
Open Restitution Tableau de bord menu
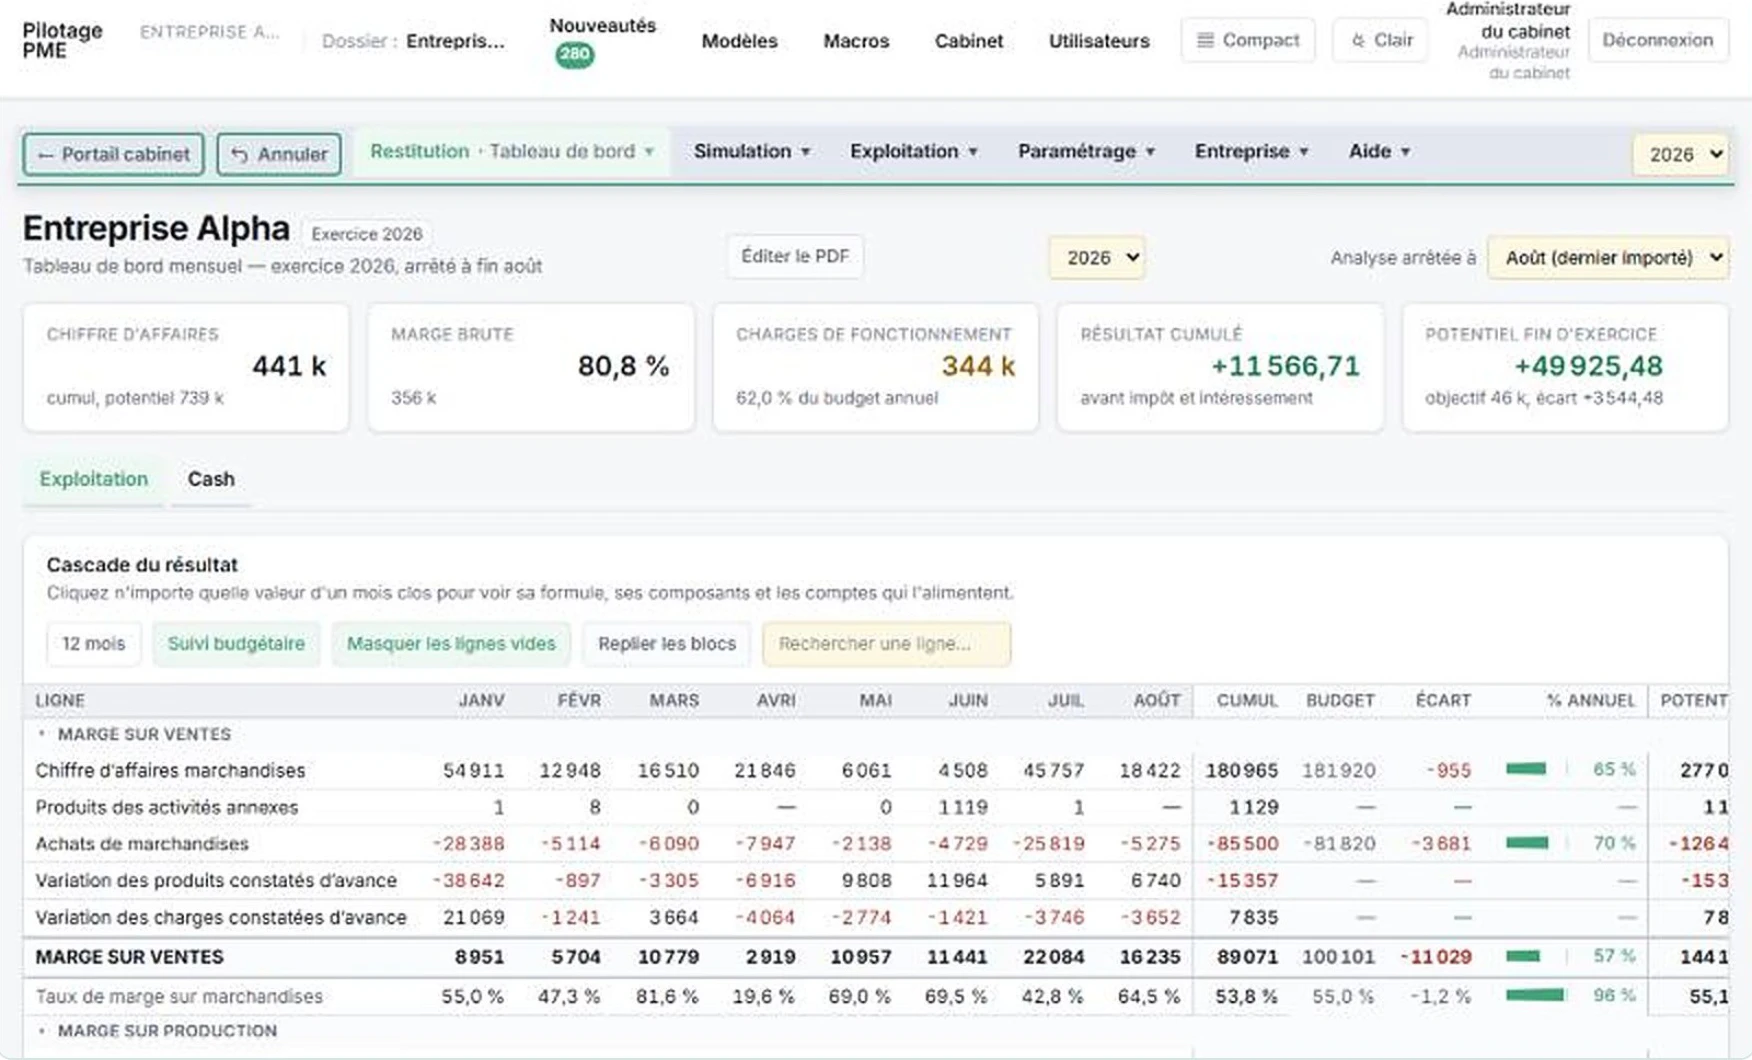point(512,151)
